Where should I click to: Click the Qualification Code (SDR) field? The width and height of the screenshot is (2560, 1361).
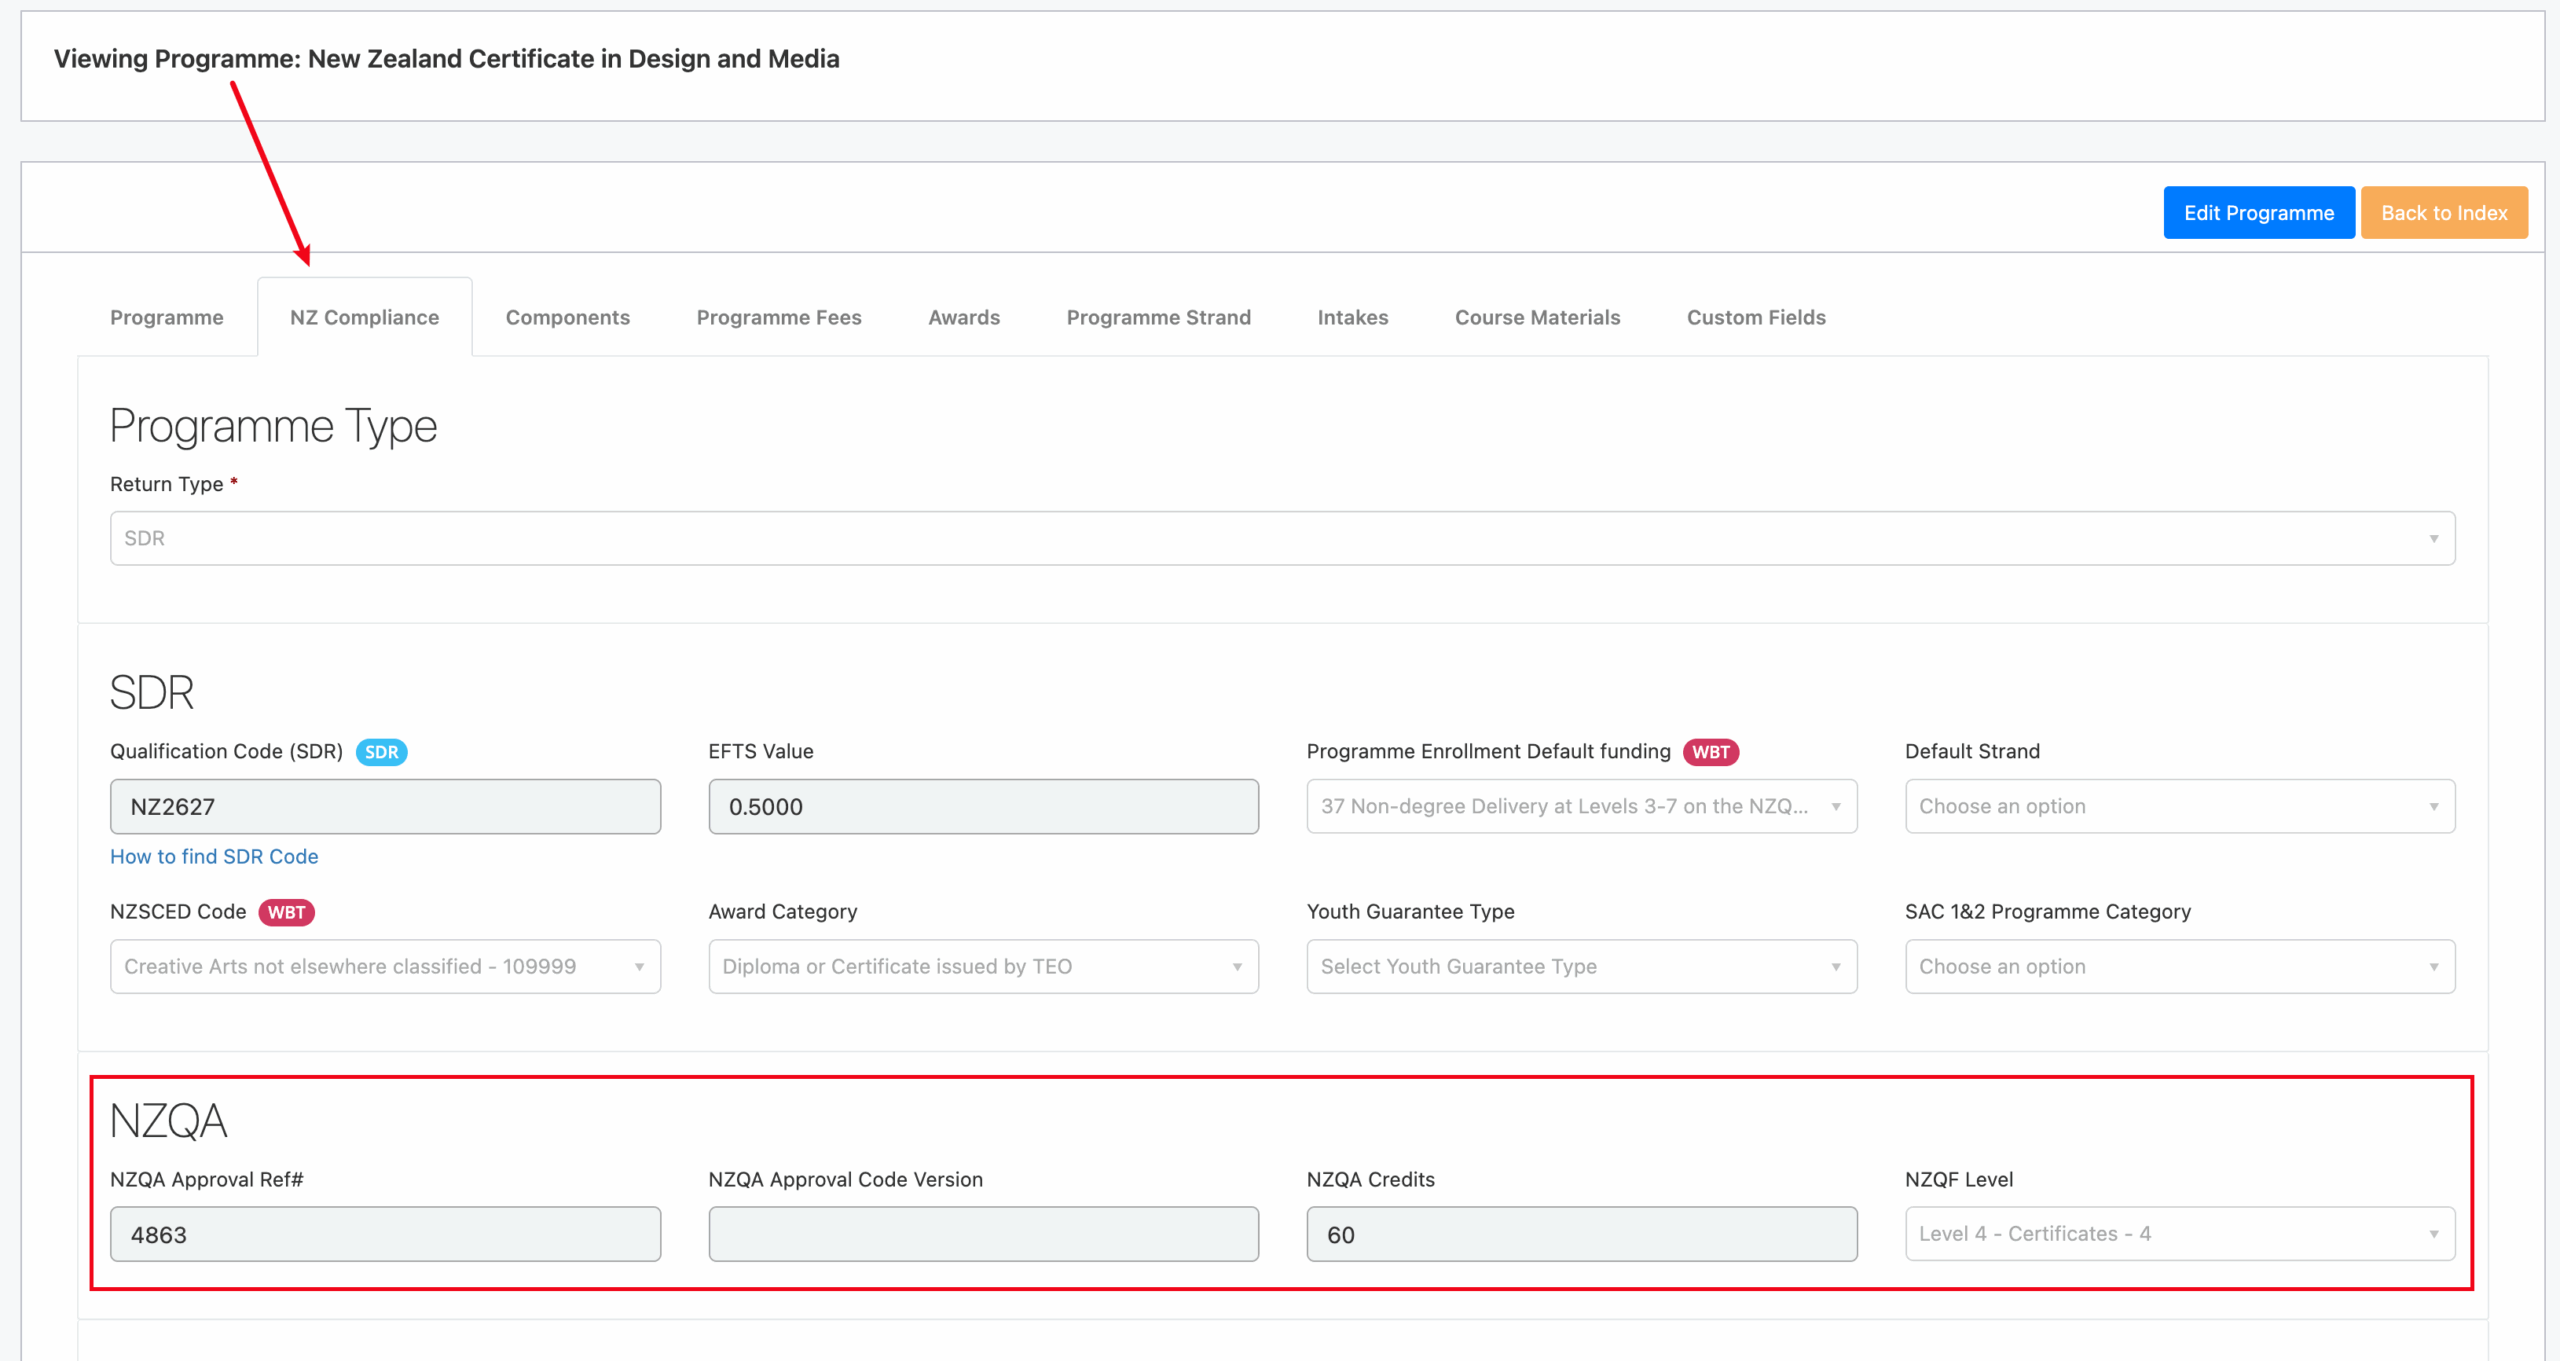point(385,806)
